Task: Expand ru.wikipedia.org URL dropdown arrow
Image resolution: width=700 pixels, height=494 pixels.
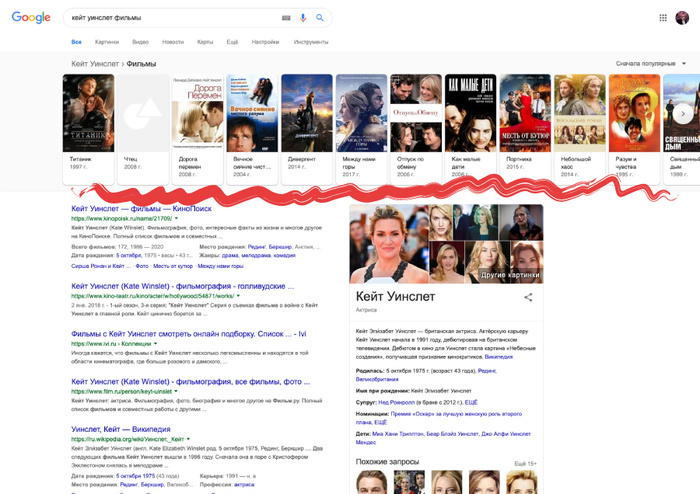Action: click(188, 439)
